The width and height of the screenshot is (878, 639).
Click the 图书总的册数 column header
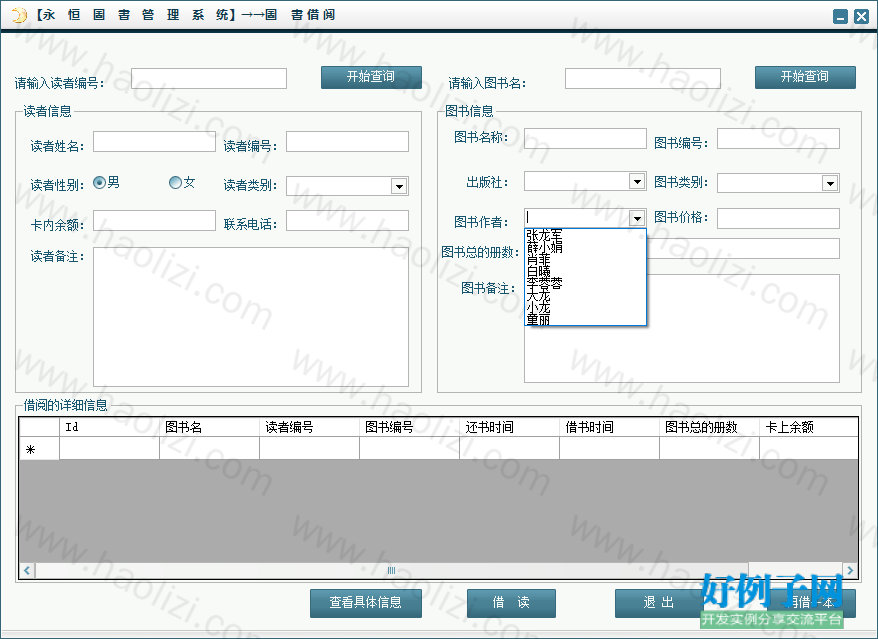(709, 427)
